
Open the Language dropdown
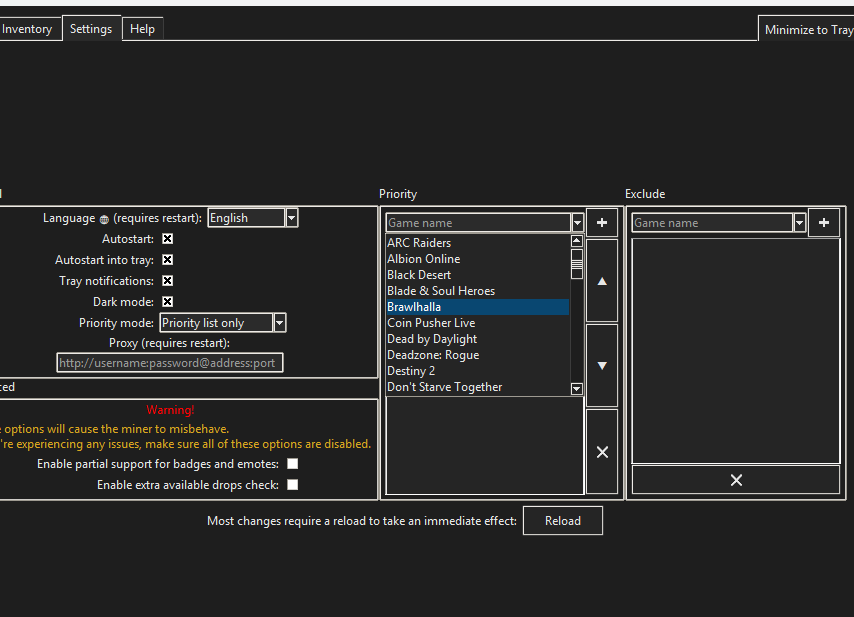click(x=291, y=218)
